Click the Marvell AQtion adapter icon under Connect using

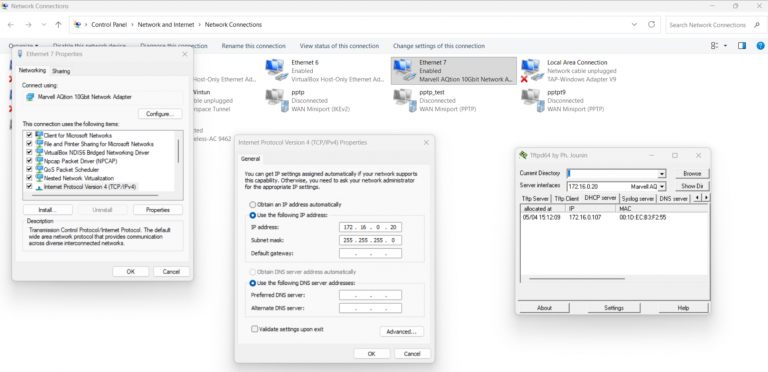point(30,97)
